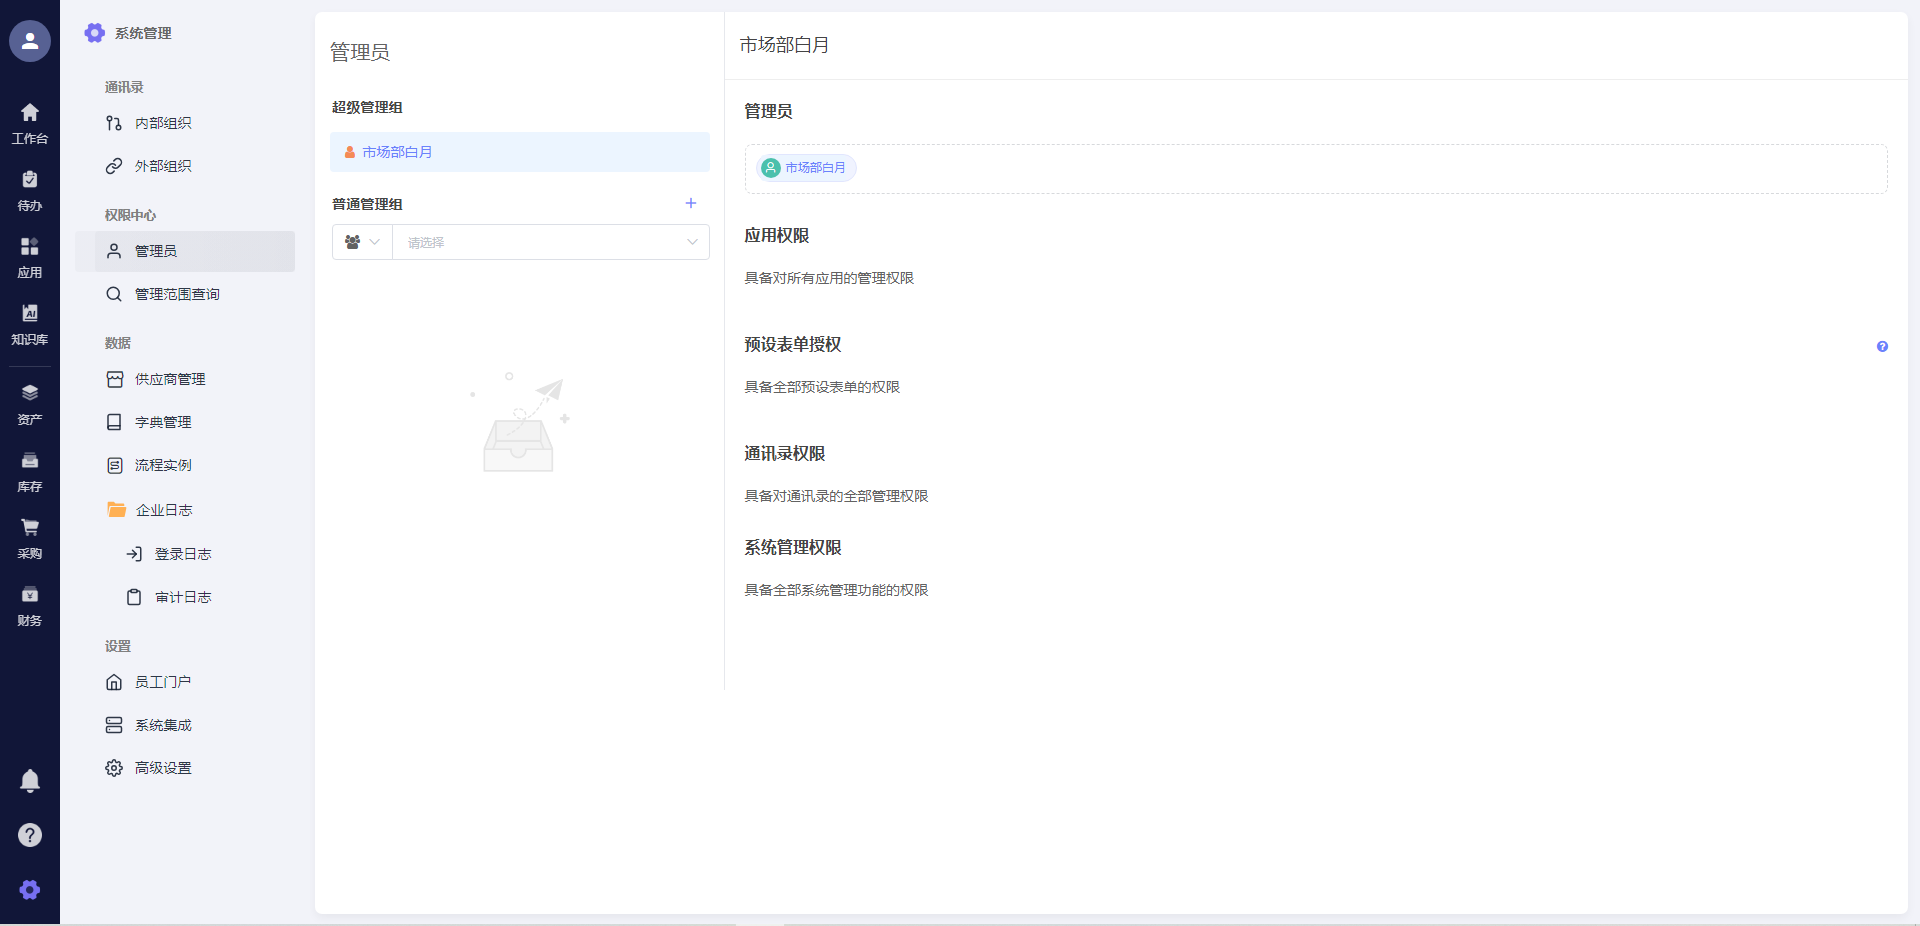Open 内部组织 menu item
This screenshot has height=926, width=1920.
click(x=163, y=123)
